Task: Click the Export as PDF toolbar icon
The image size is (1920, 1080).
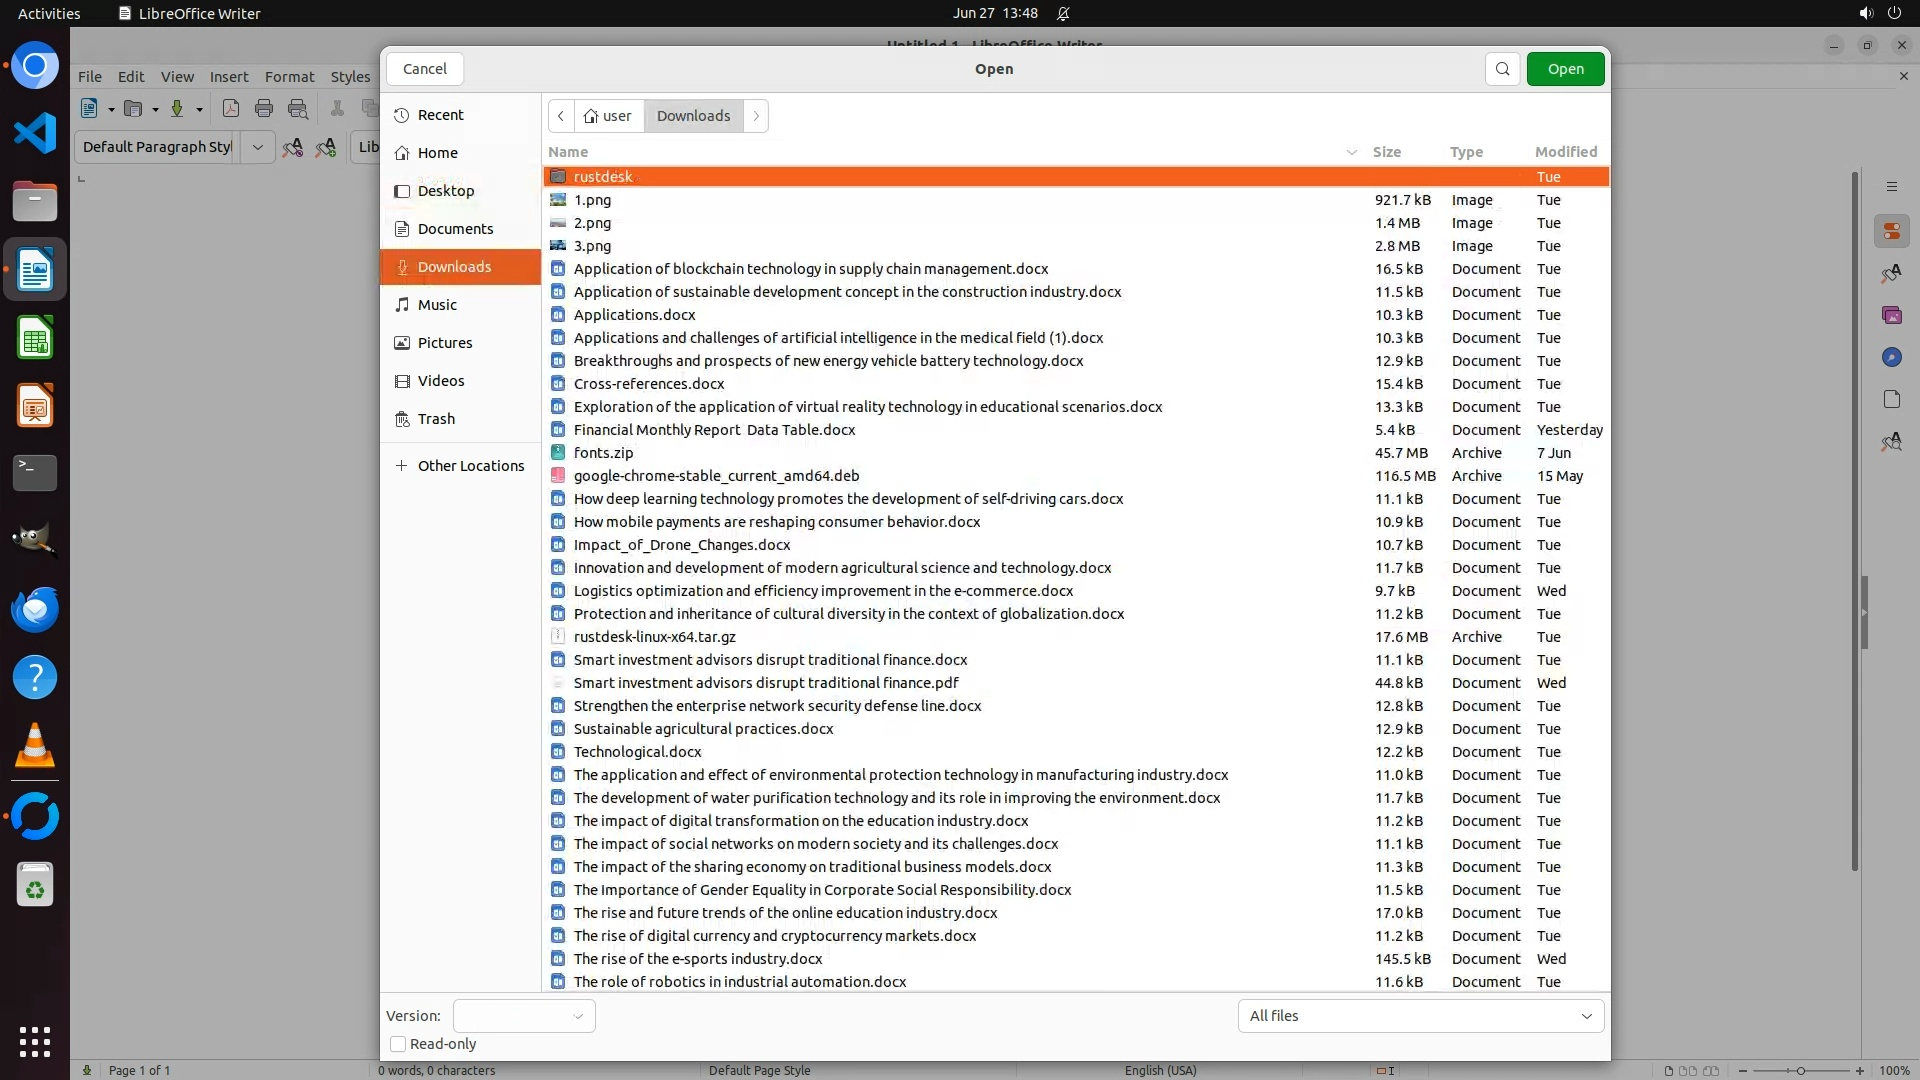Action: [x=231, y=109]
